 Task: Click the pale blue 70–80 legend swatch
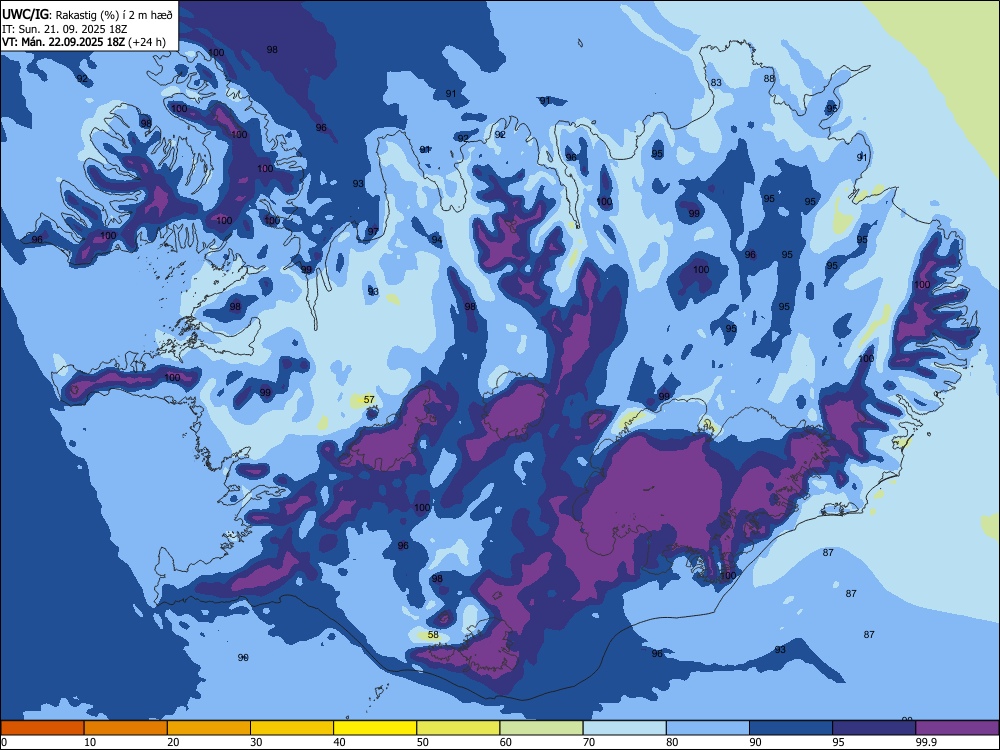point(625,728)
